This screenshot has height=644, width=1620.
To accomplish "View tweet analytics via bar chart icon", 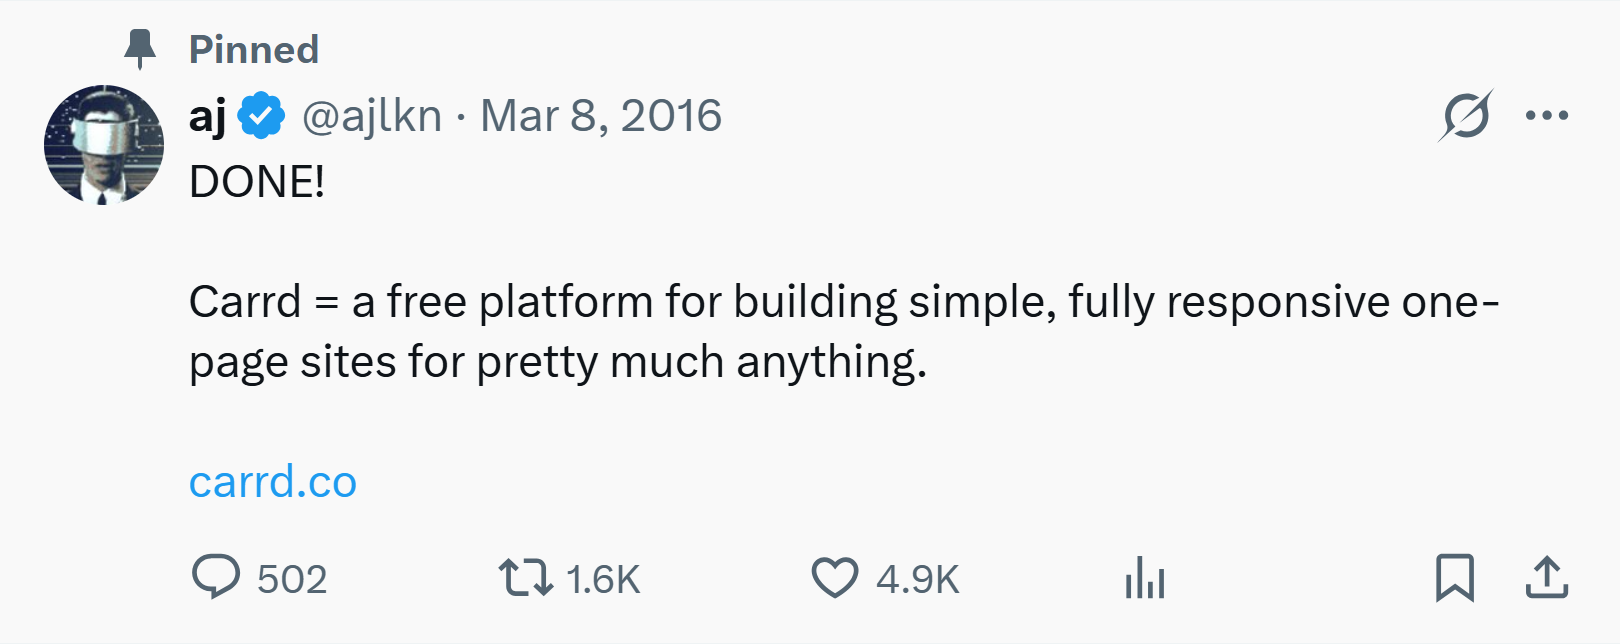I will point(1146,577).
